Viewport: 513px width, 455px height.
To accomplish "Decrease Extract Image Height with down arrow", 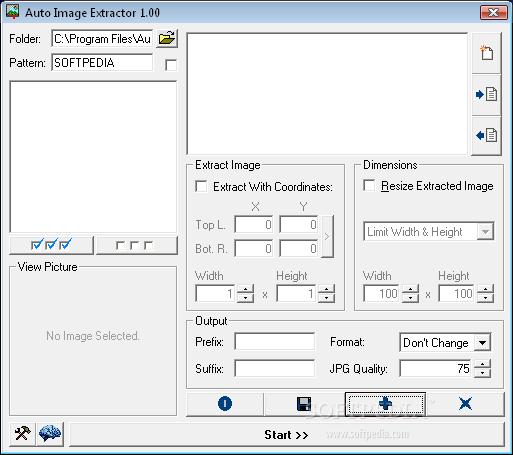I will [326, 298].
